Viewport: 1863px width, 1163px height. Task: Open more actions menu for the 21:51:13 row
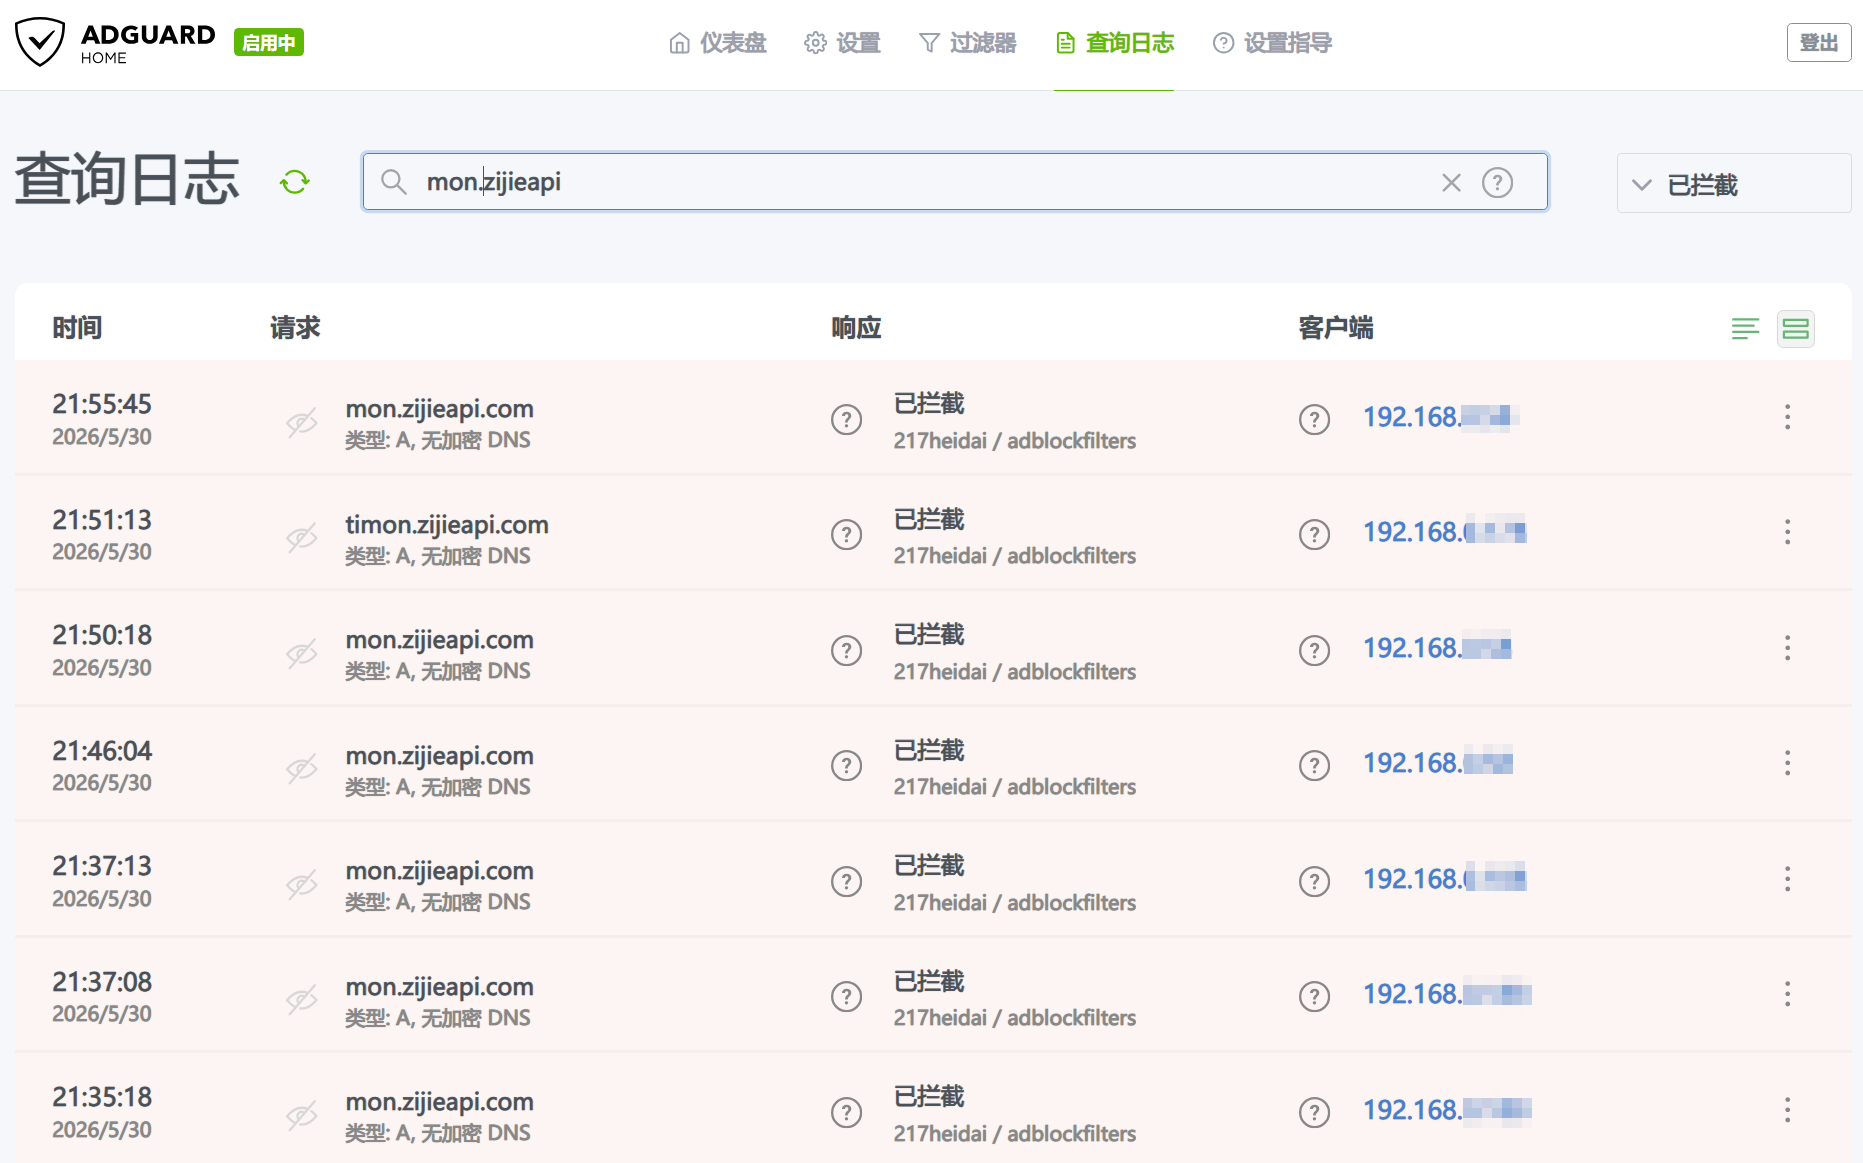click(1787, 532)
